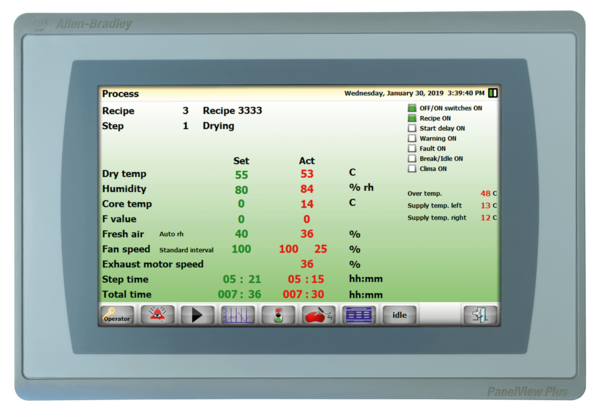Screen dimensions: 600x417
Task: Toggle Recipe ON checkbox
Action: point(411,118)
